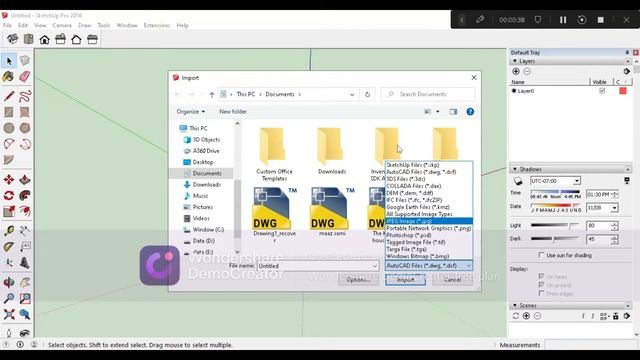This screenshot has height=360, width=640.
Task: Select the Paint Bucket tool
Action: click(x=9, y=76)
